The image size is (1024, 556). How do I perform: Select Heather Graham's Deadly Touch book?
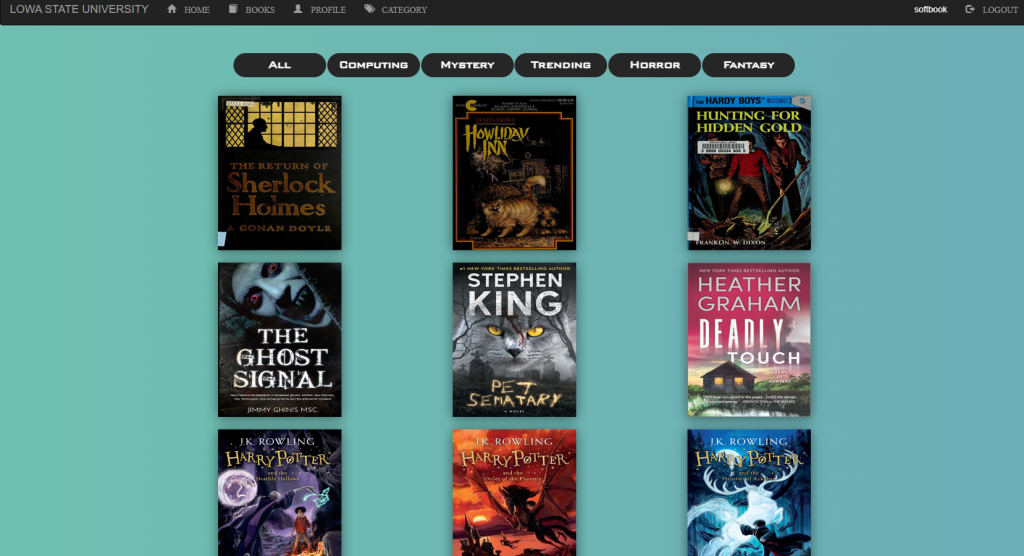[749, 340]
